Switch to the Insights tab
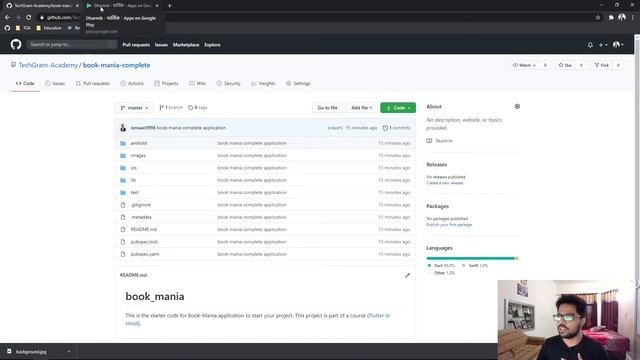The width and height of the screenshot is (640, 360). click(x=263, y=83)
